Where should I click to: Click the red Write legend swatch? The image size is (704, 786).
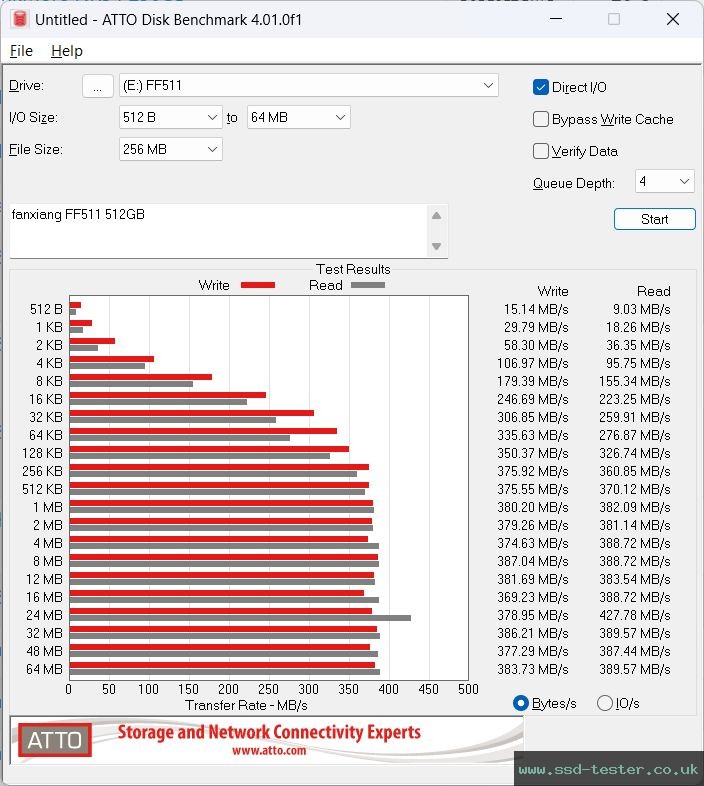(x=258, y=285)
